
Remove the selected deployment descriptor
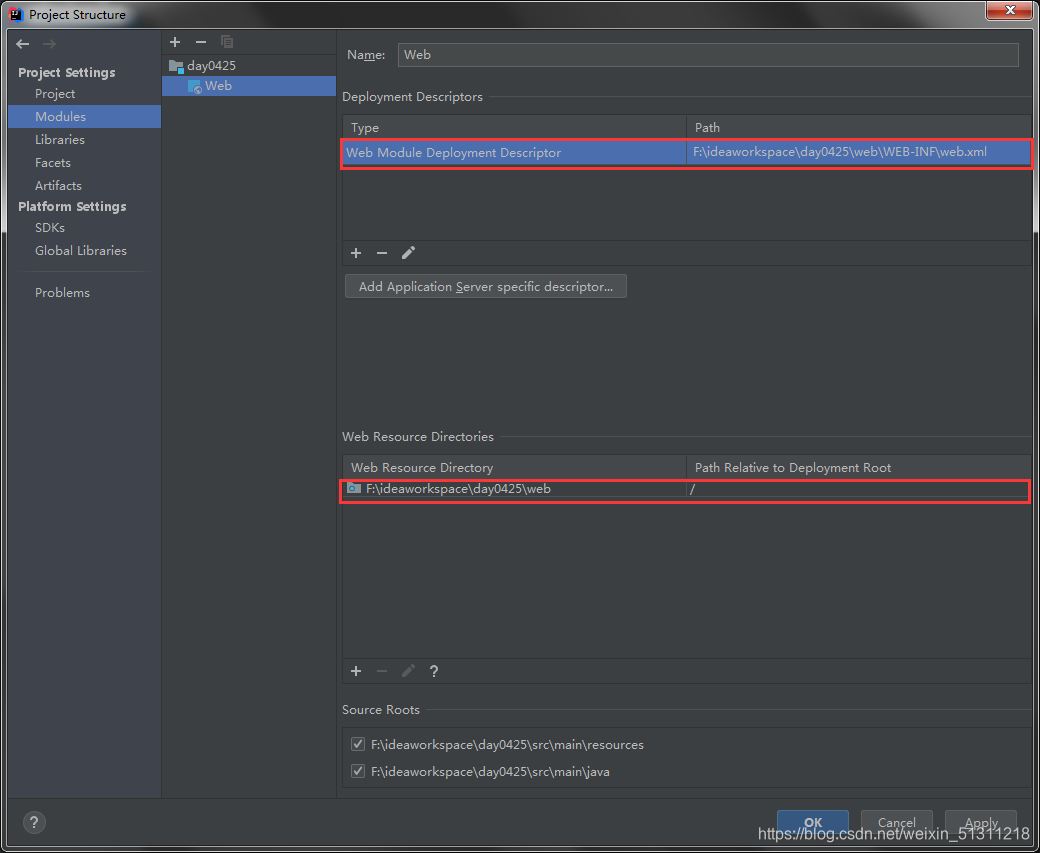(x=382, y=253)
